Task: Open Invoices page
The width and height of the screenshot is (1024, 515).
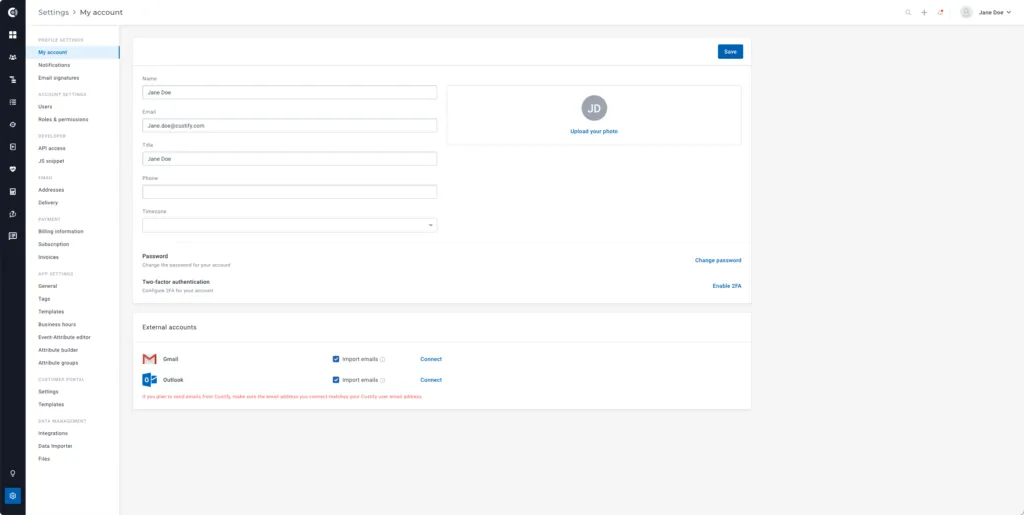Action: pyautogui.click(x=48, y=257)
